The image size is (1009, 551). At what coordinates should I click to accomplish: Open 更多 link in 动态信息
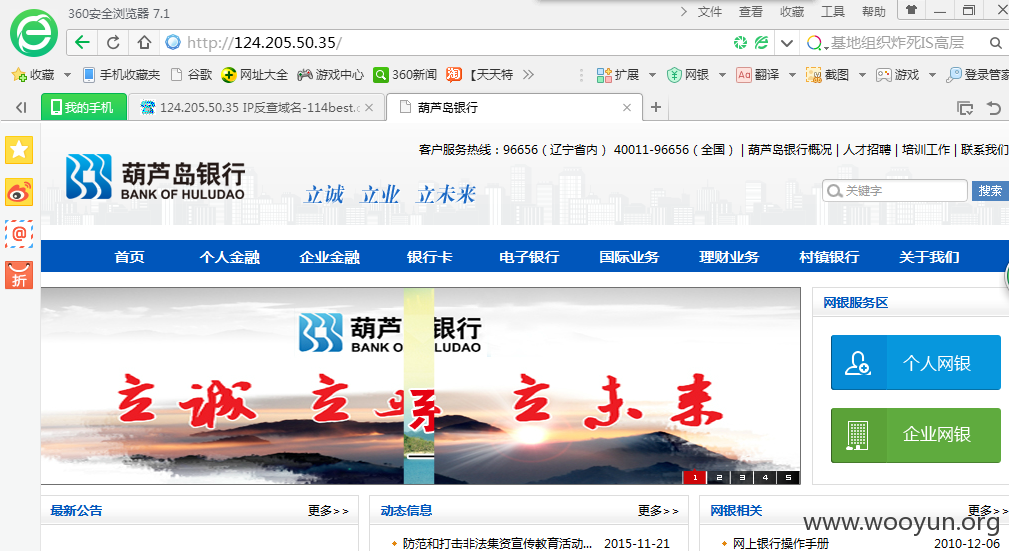pos(658,510)
